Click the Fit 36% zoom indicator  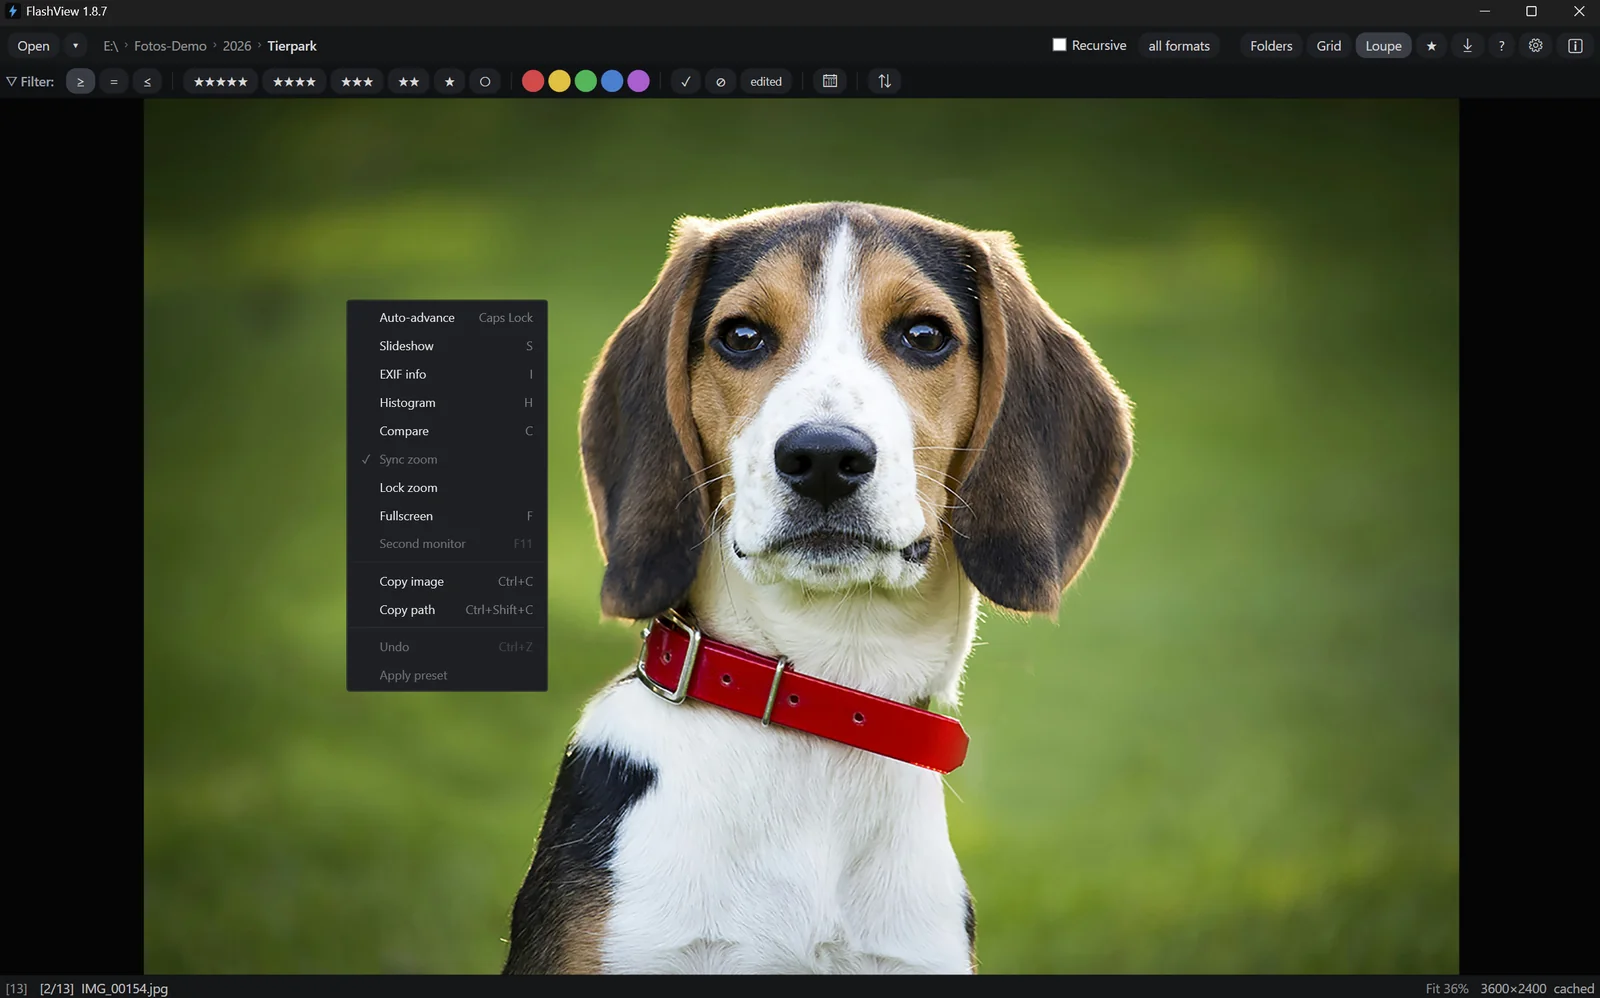coord(1447,989)
